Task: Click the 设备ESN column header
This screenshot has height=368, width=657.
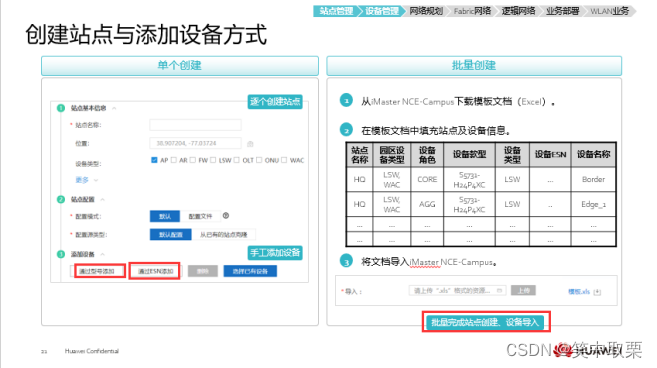Action: pyautogui.click(x=550, y=155)
